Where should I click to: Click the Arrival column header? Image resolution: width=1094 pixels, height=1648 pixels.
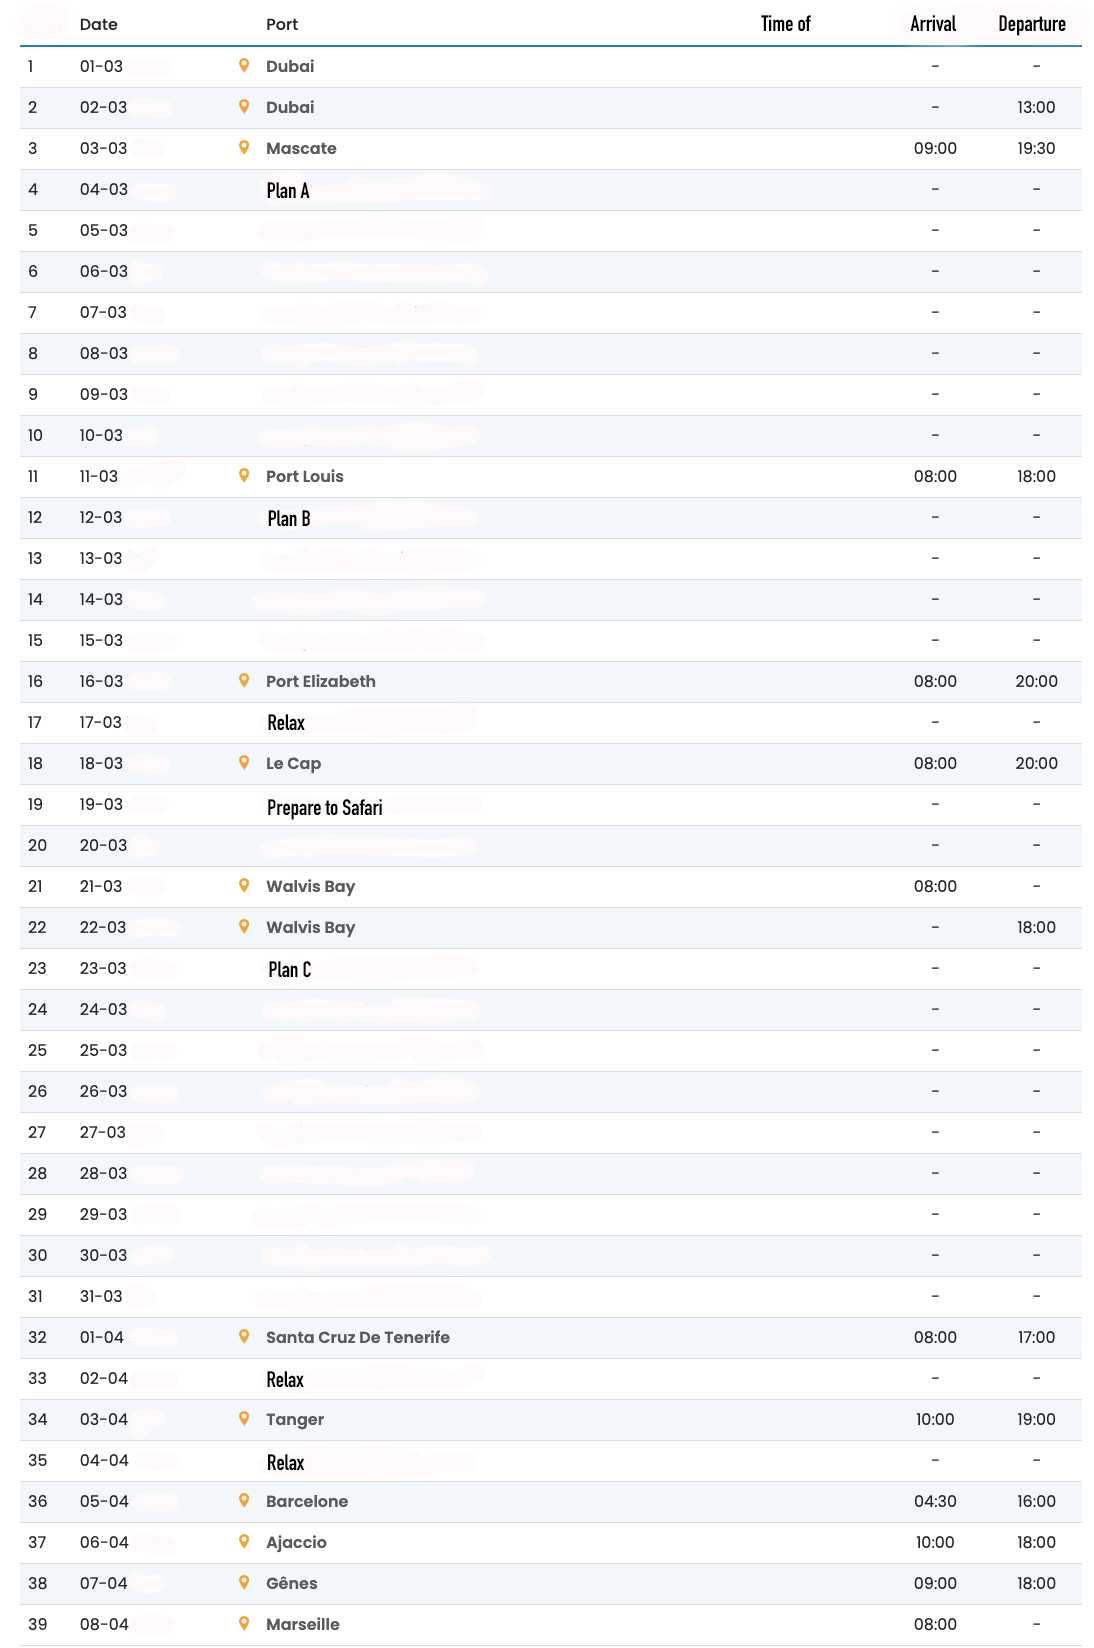coord(933,24)
